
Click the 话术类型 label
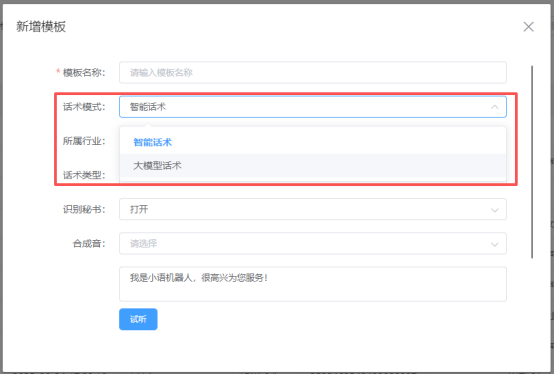pos(84,175)
